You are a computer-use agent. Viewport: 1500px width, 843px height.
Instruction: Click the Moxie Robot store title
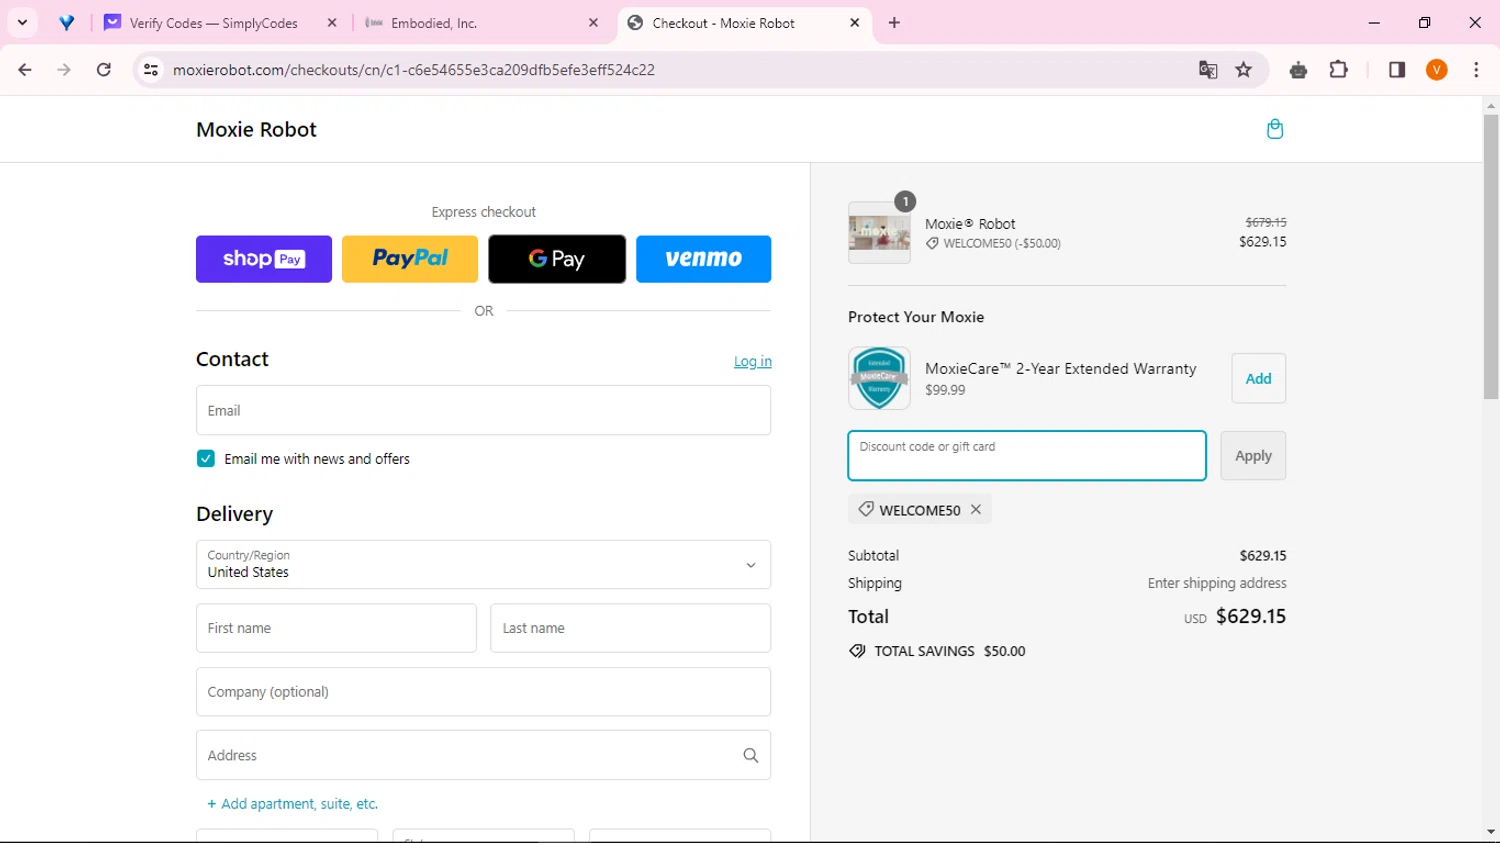pyautogui.click(x=256, y=129)
